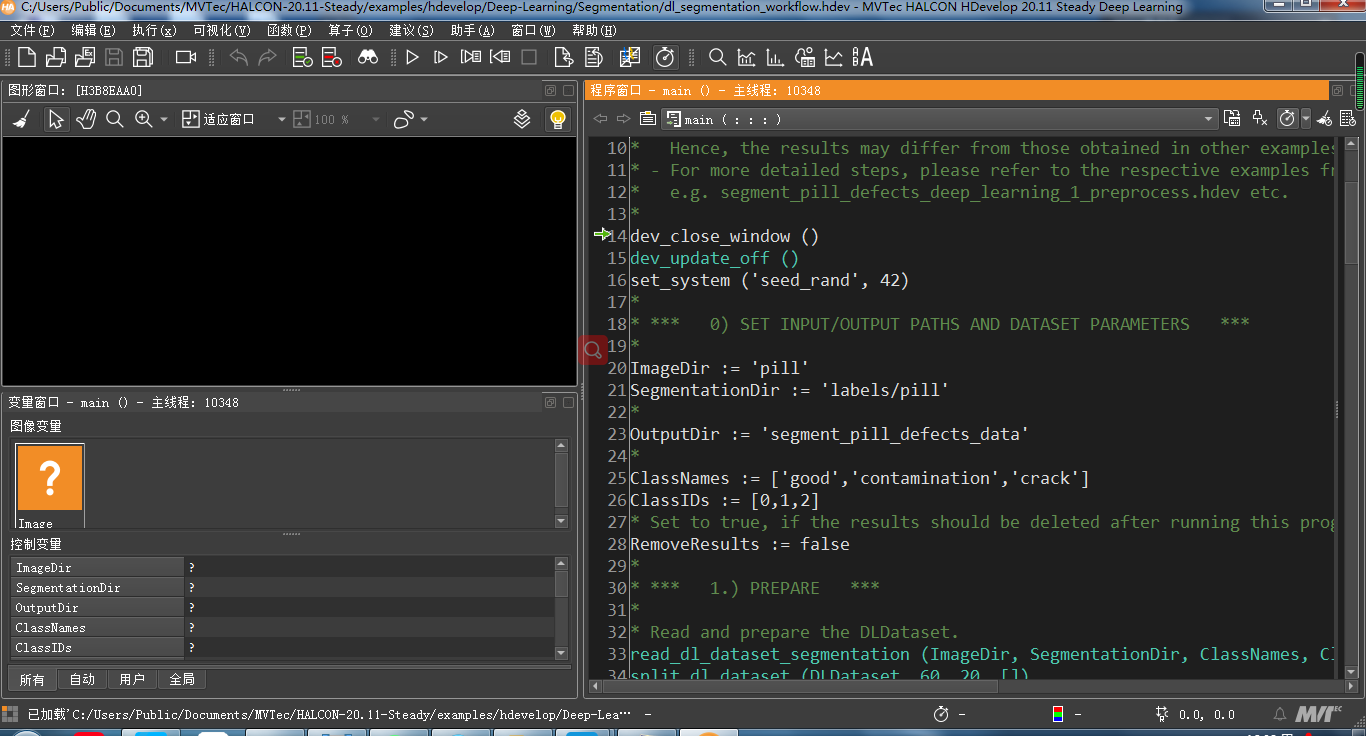Viewport: 1366px width, 736px height.
Task: Open the ROI drawing shape dropdown
Action: pyautogui.click(x=424, y=119)
